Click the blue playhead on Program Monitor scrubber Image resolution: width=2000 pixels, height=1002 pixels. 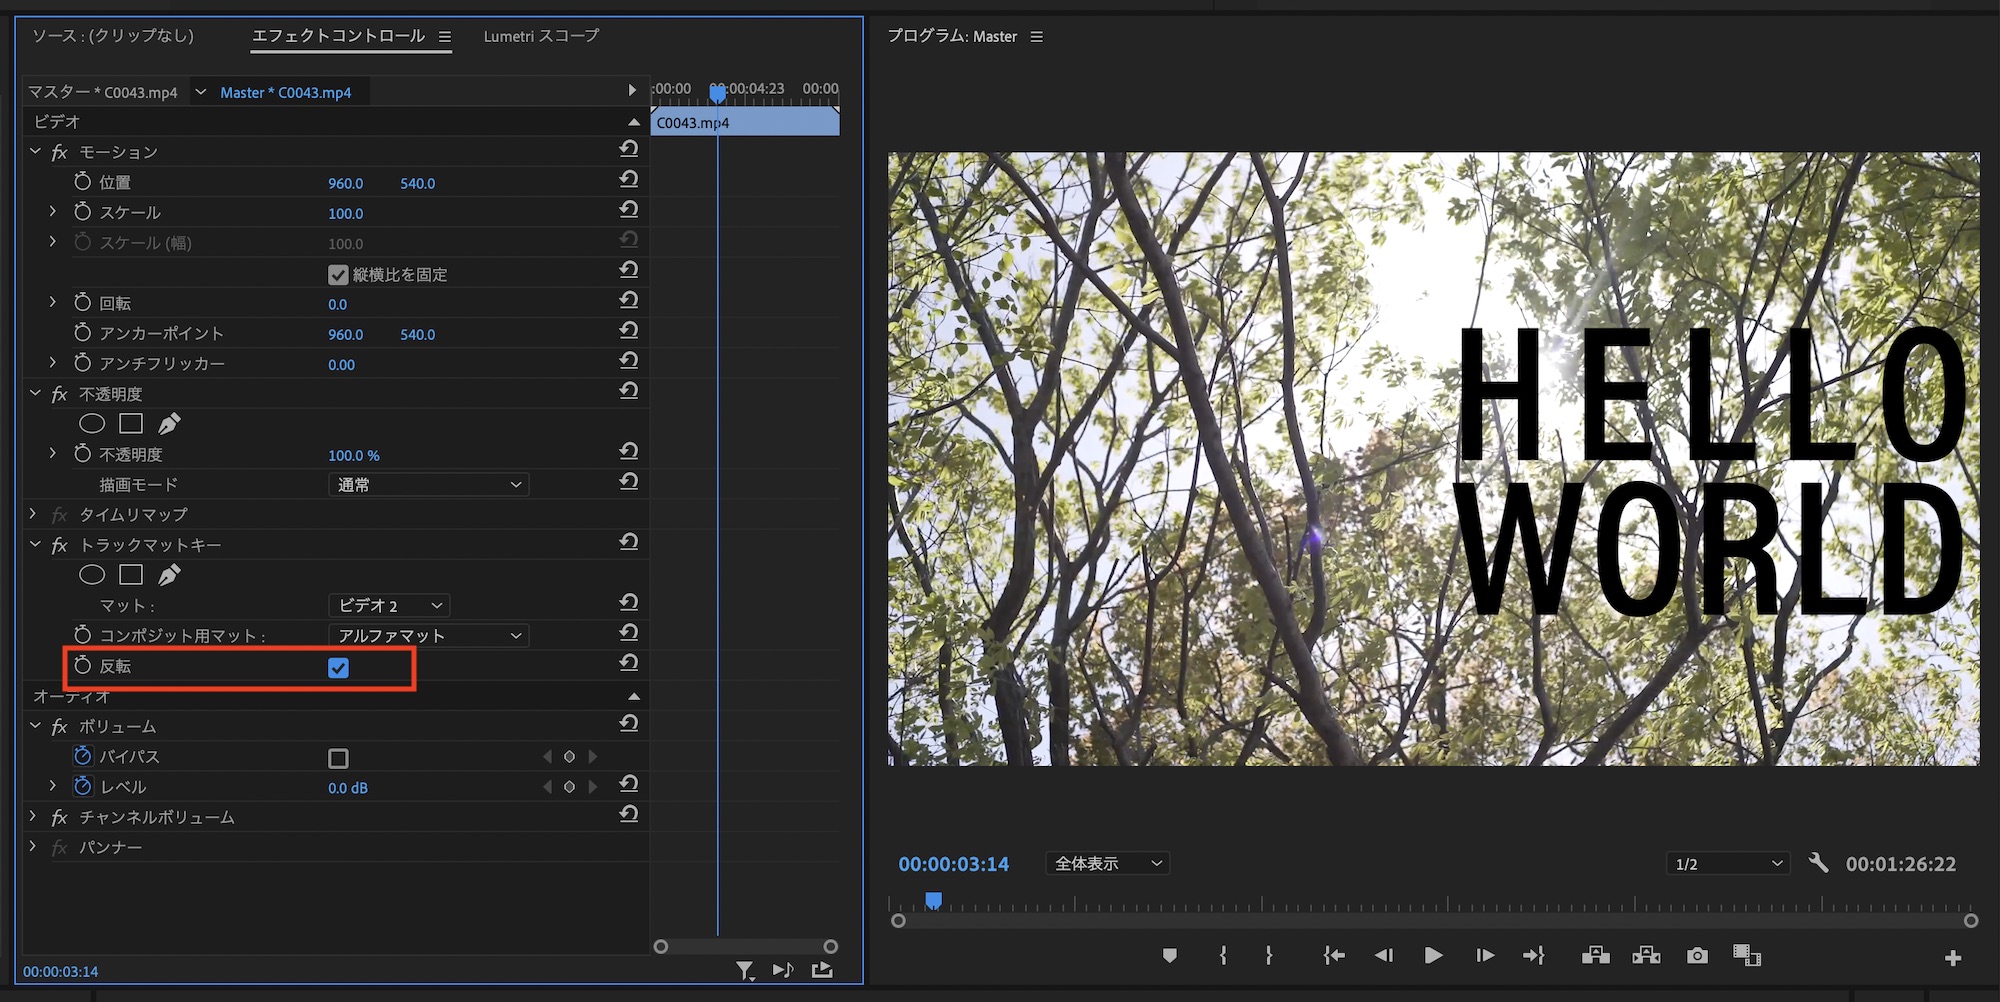click(933, 901)
